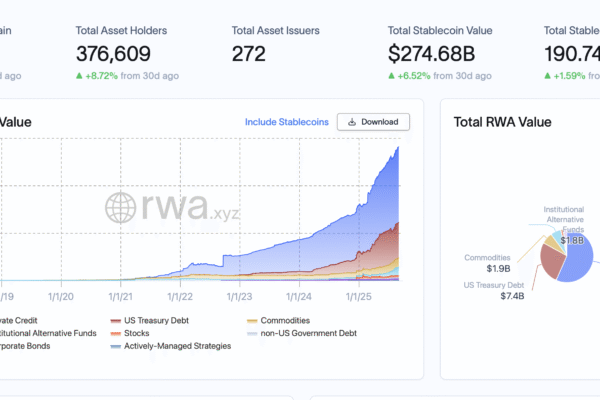Toggle Institutional Alternative Funds legend entry
This screenshot has width=600, height=400.
(50, 333)
